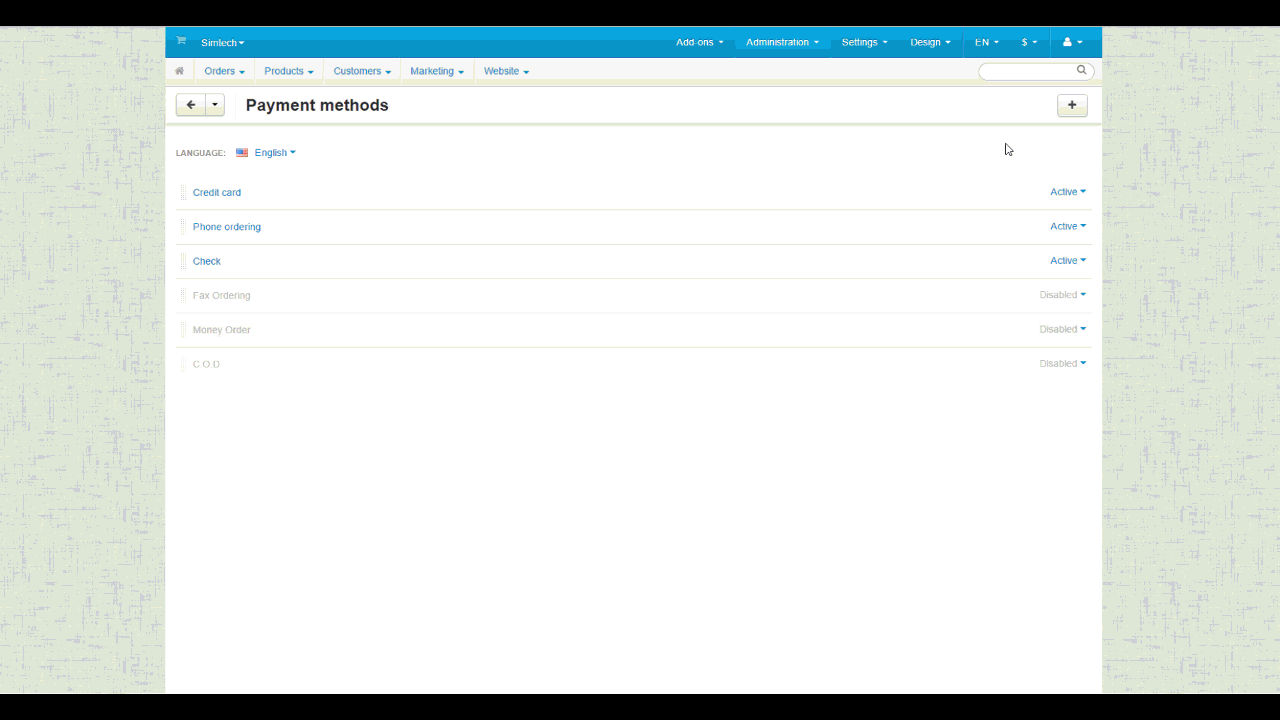The image size is (1280, 720).
Task: Open the Check payment method
Action: [207, 261]
